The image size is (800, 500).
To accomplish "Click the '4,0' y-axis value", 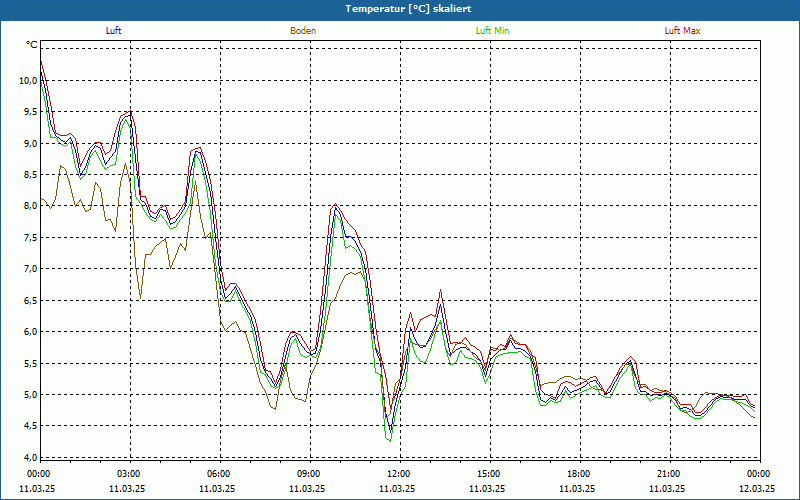I will pyautogui.click(x=31, y=457).
